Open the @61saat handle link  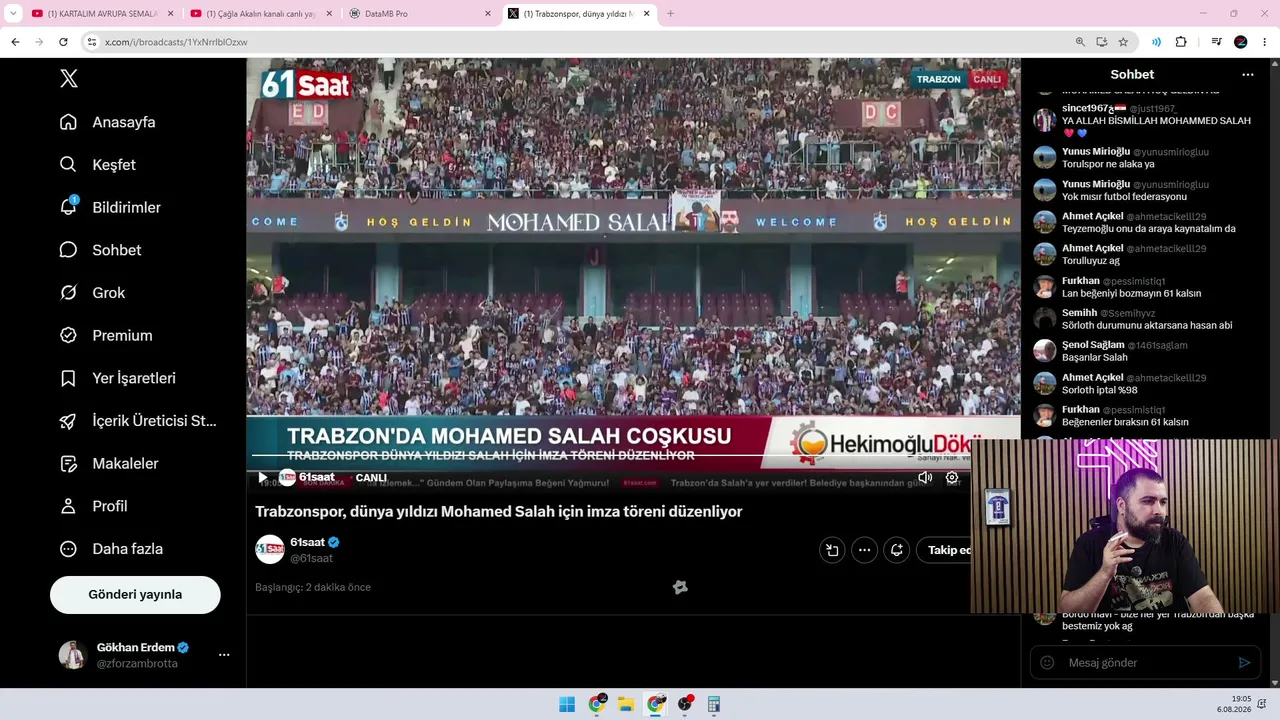click(x=311, y=558)
